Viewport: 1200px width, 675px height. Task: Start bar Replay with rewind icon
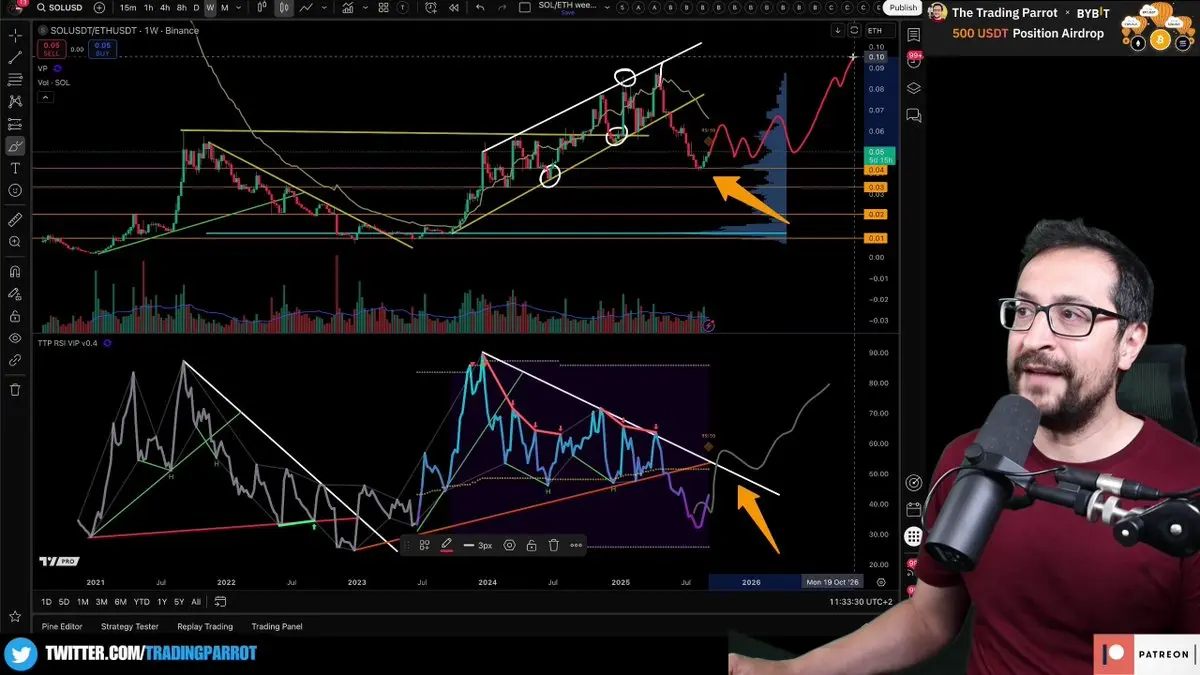453,8
